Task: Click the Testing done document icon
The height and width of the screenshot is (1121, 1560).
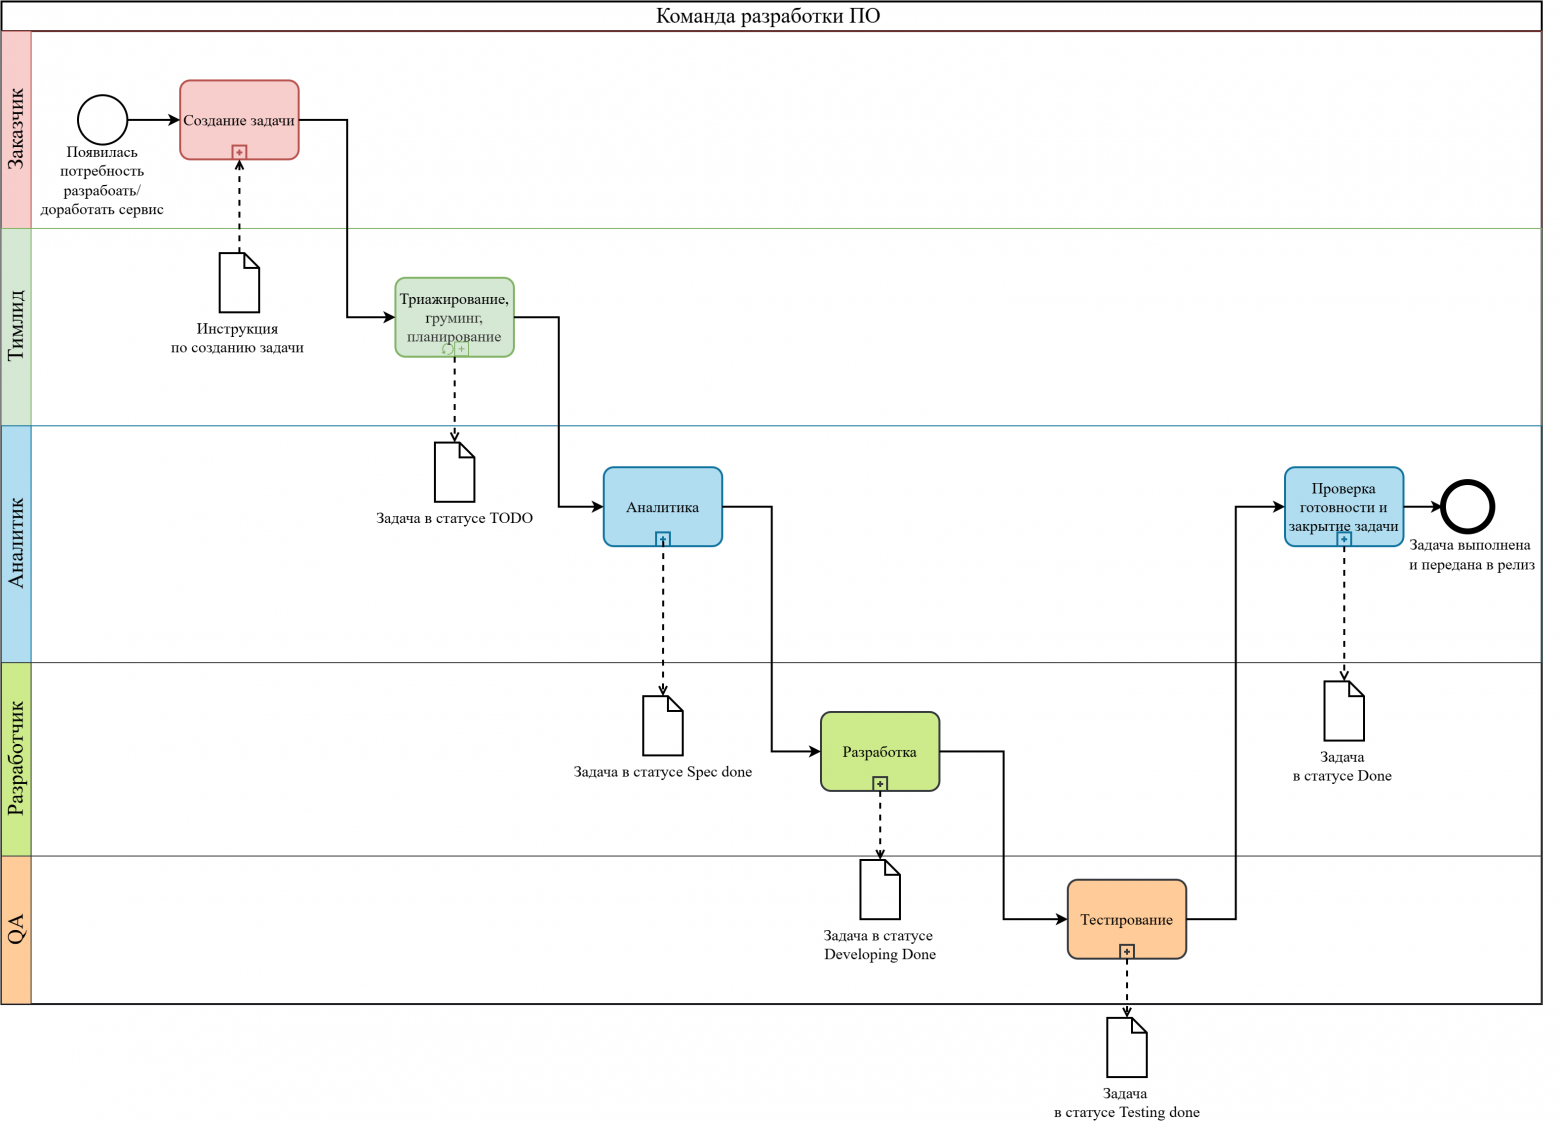Action: click(1126, 1047)
